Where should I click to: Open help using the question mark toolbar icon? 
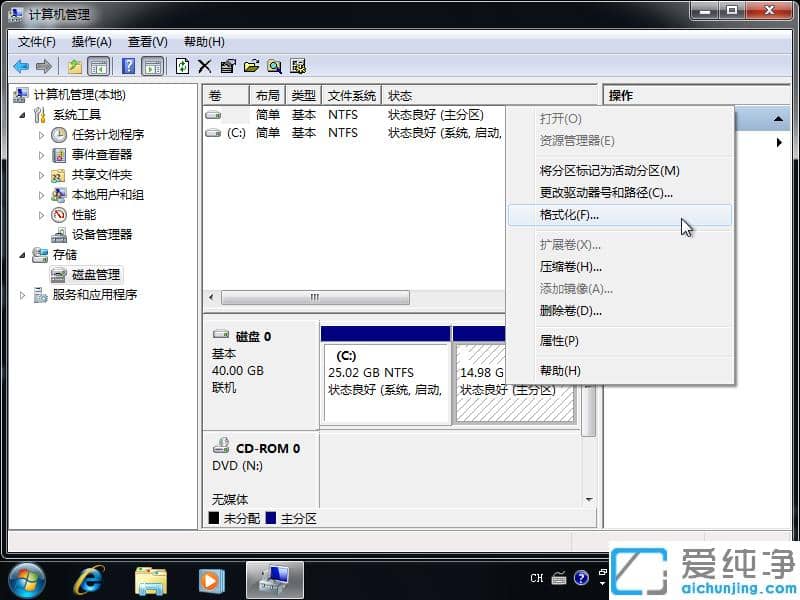pyautogui.click(x=126, y=65)
